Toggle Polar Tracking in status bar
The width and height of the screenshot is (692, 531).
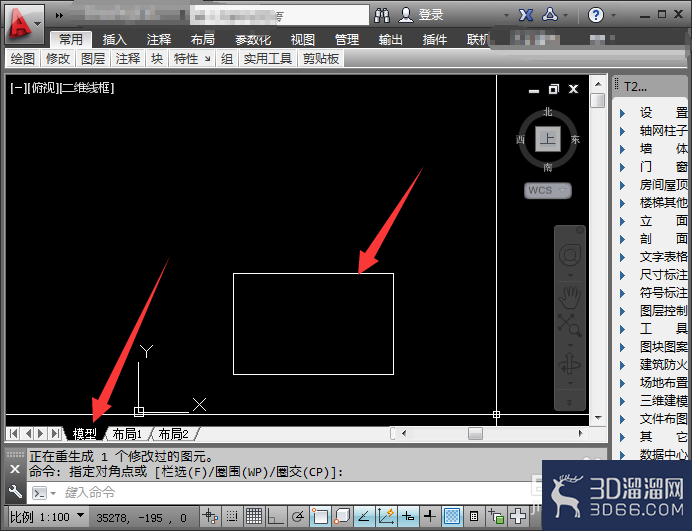(x=298, y=516)
